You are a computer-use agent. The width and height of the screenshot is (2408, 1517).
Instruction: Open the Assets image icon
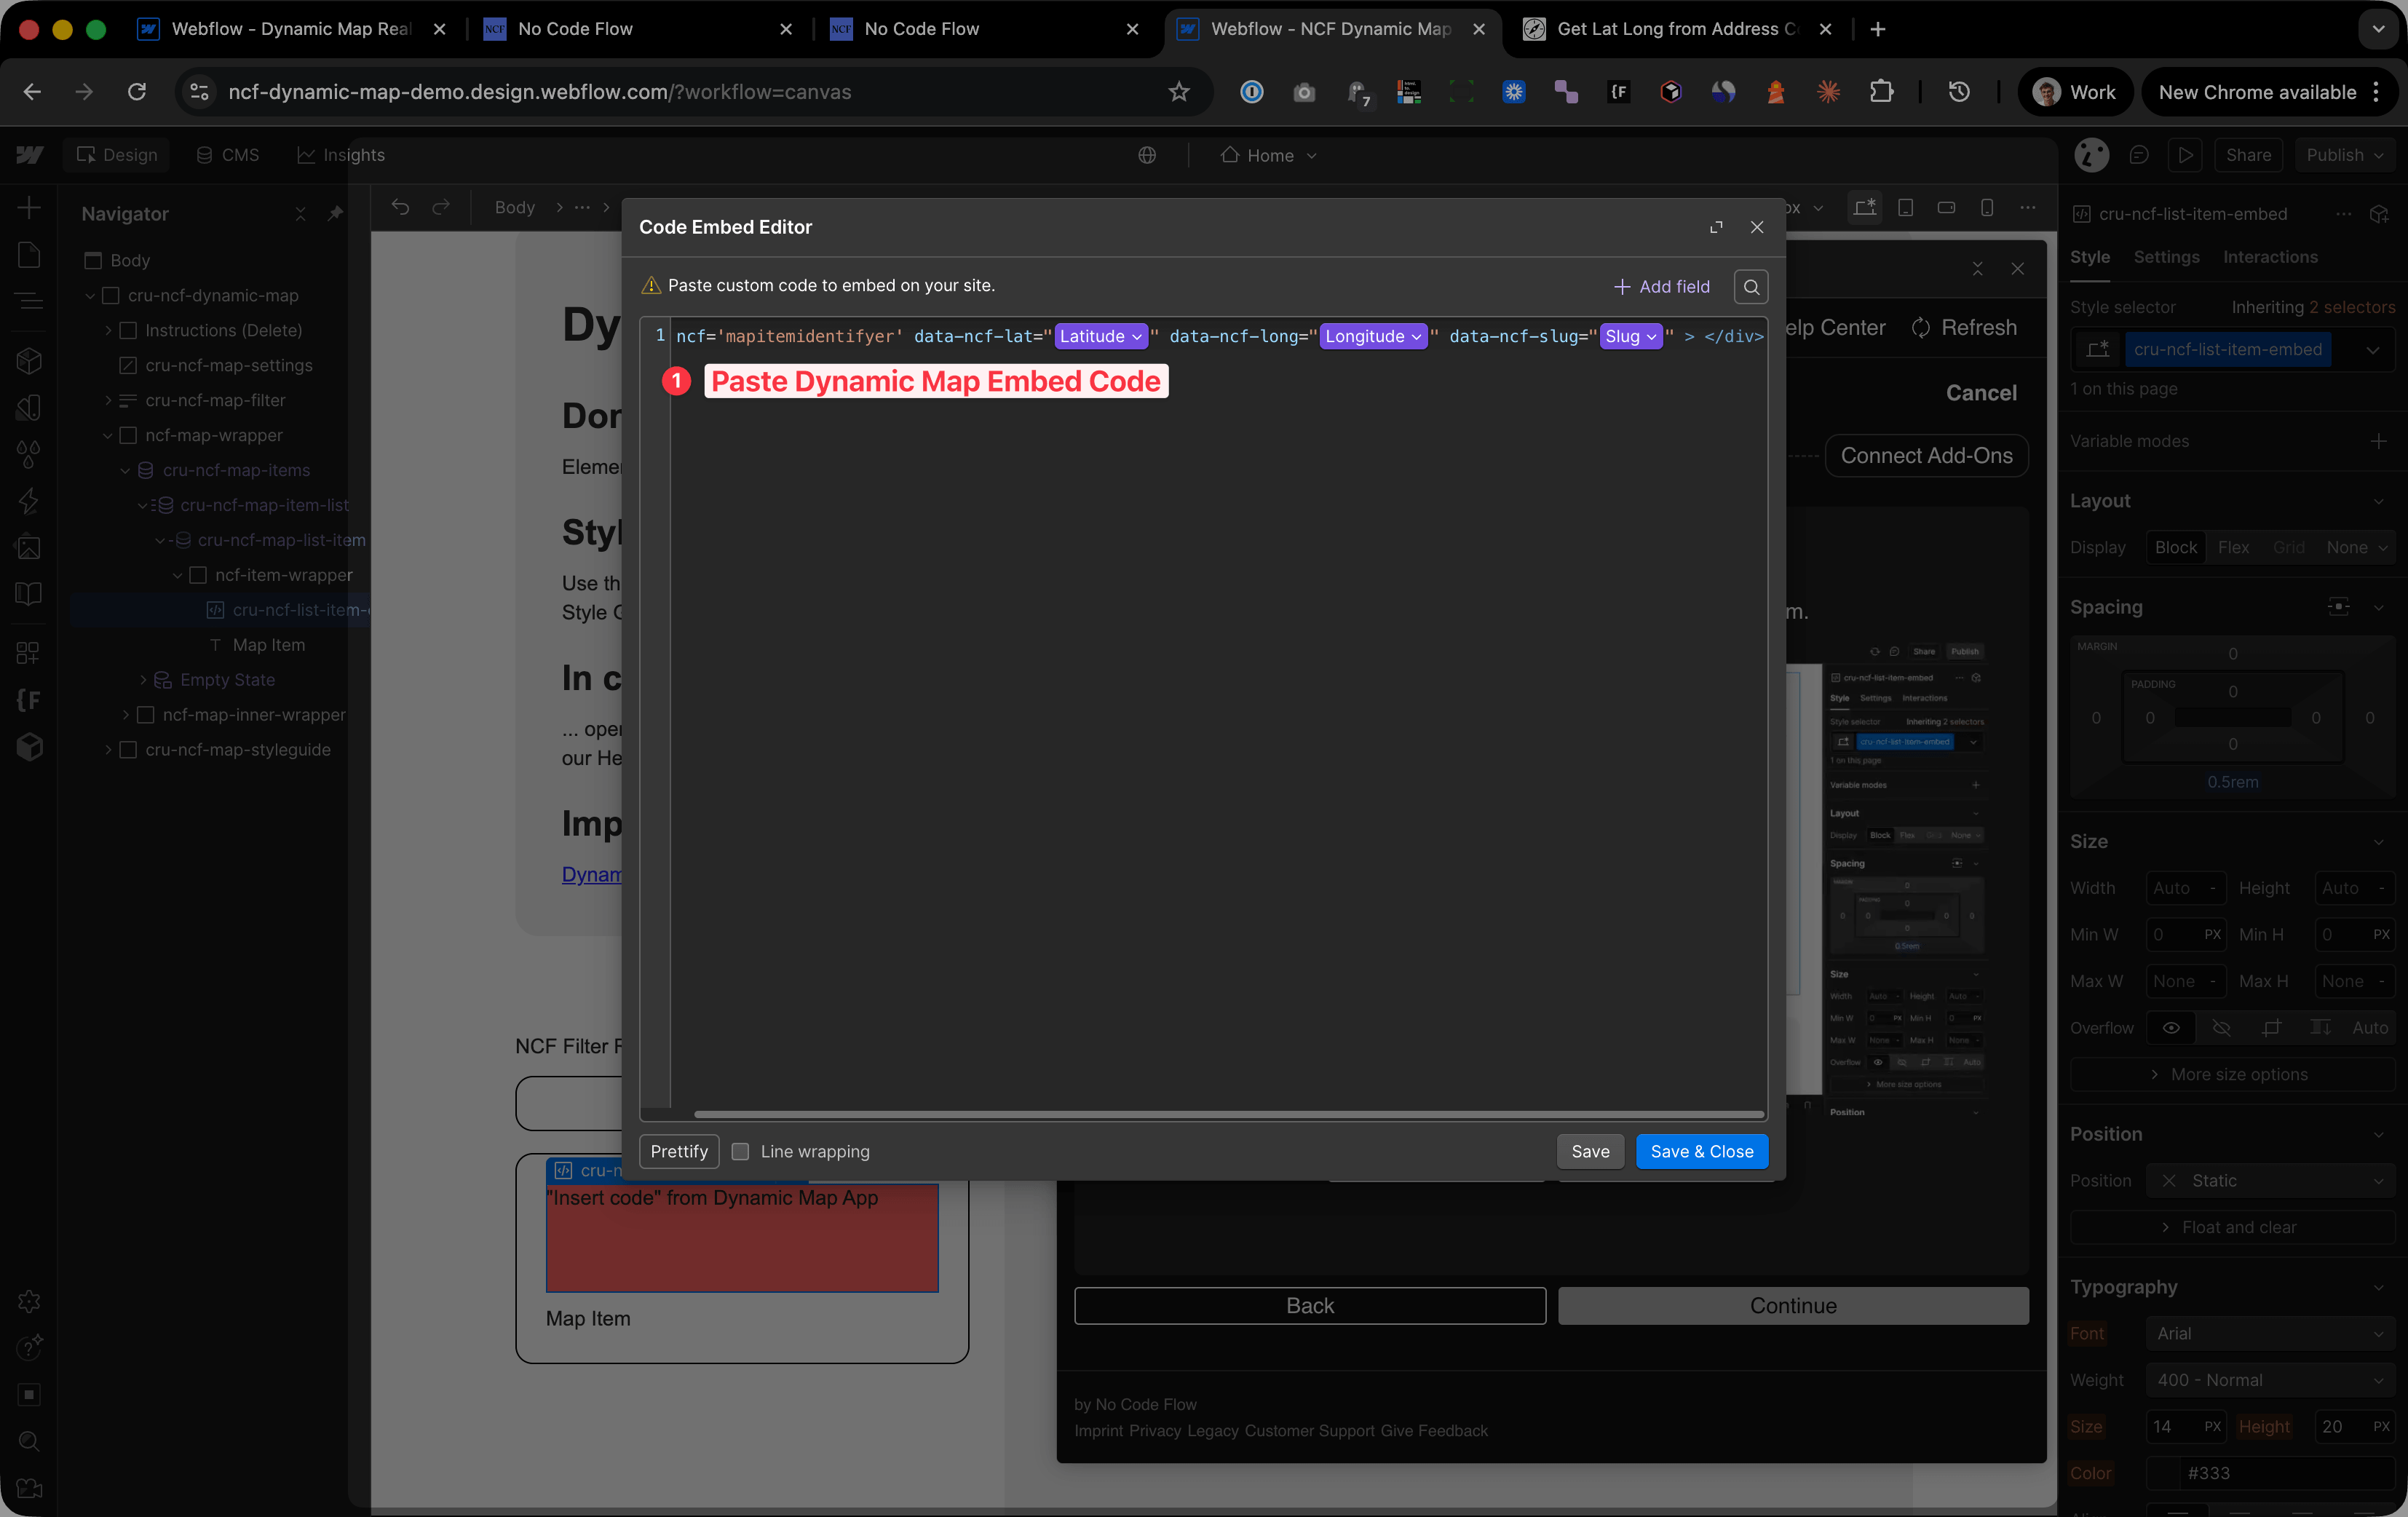point(29,547)
